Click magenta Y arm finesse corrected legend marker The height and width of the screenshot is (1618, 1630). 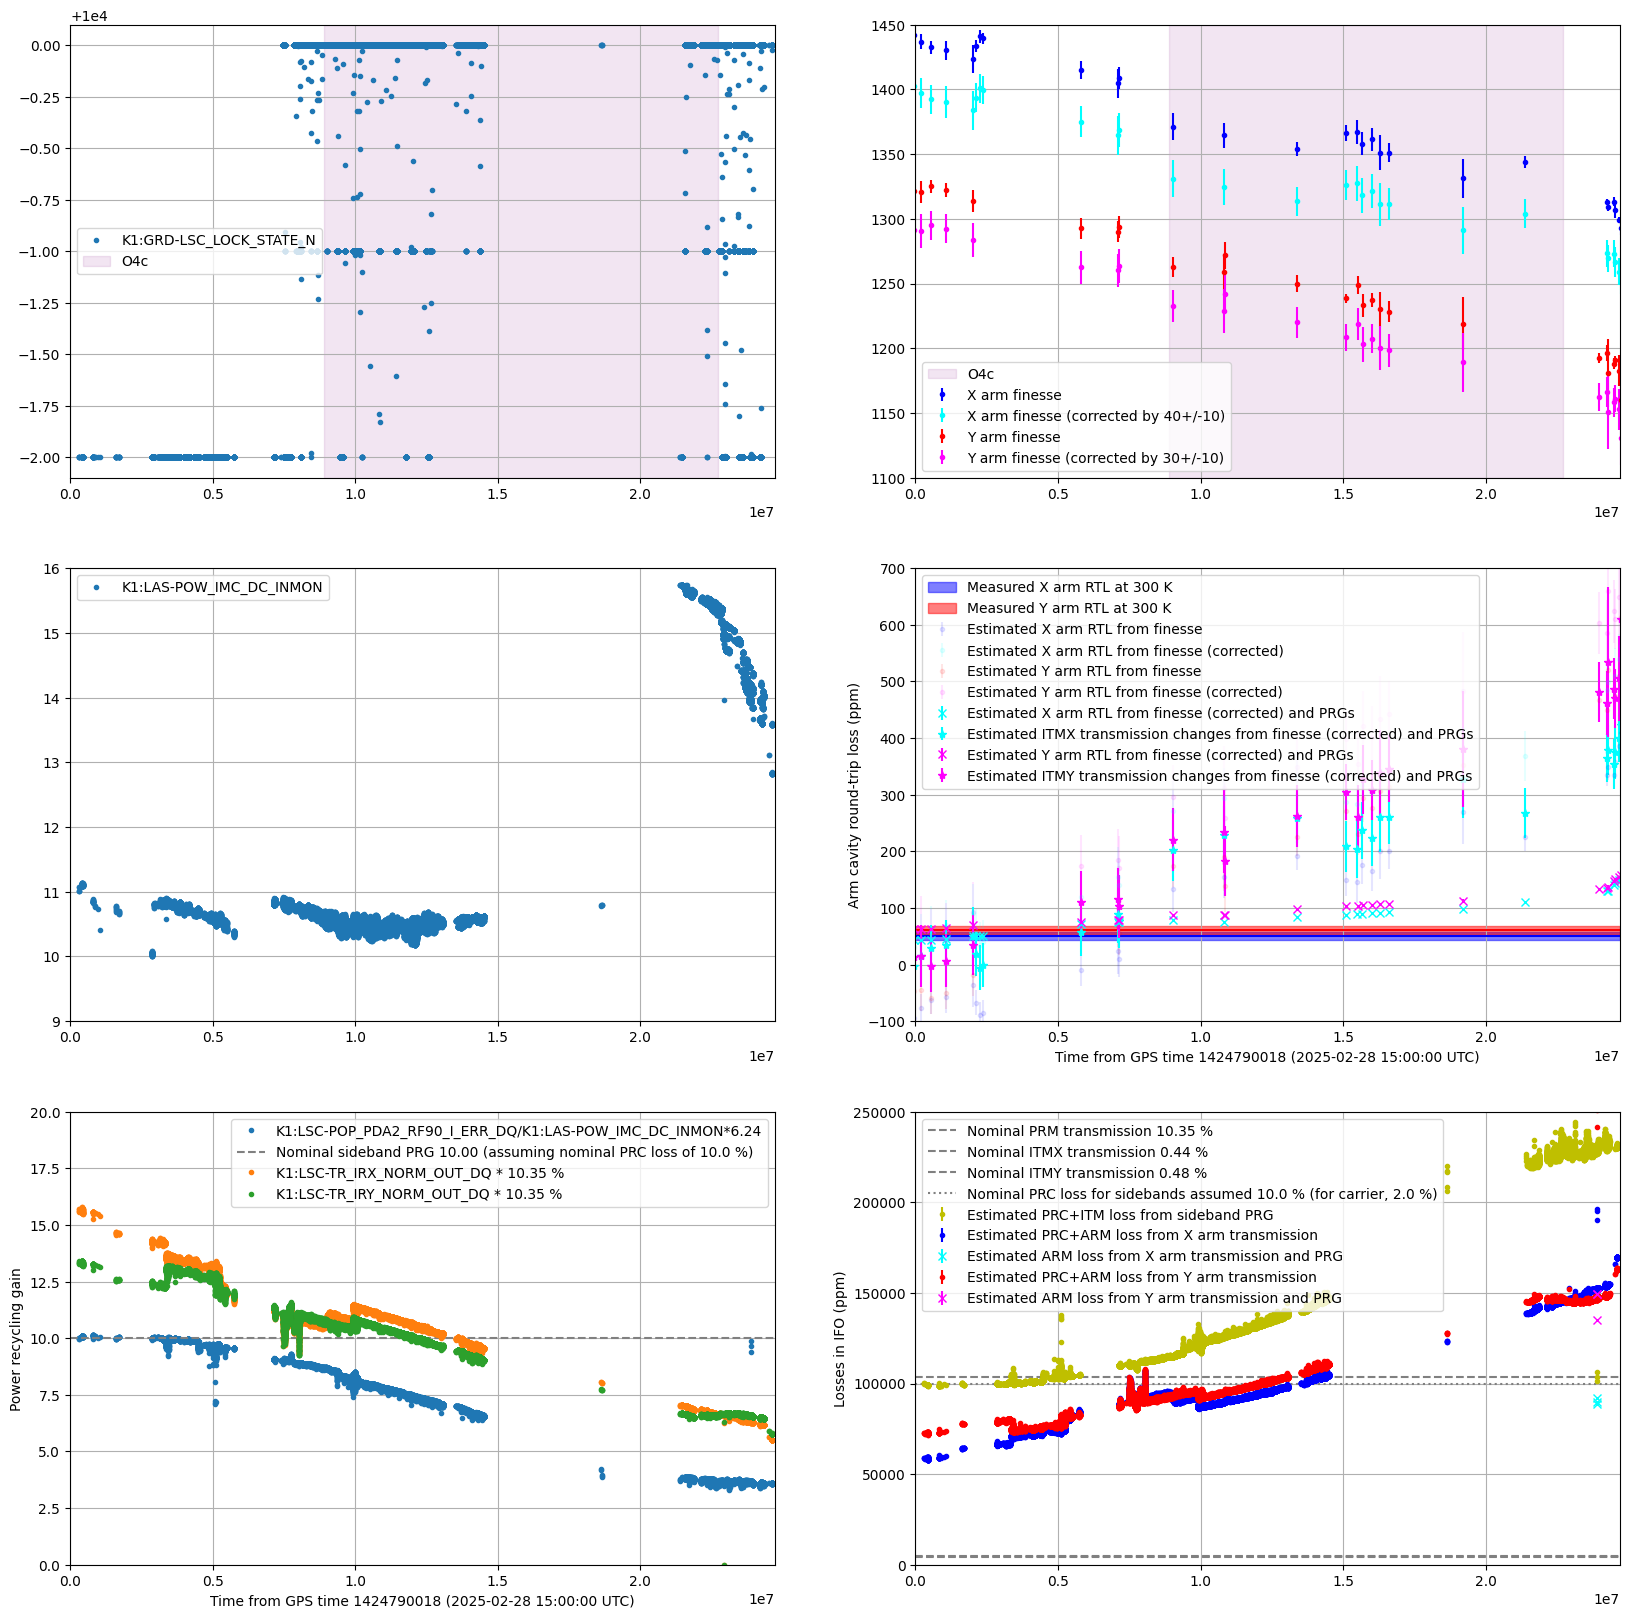tap(942, 458)
